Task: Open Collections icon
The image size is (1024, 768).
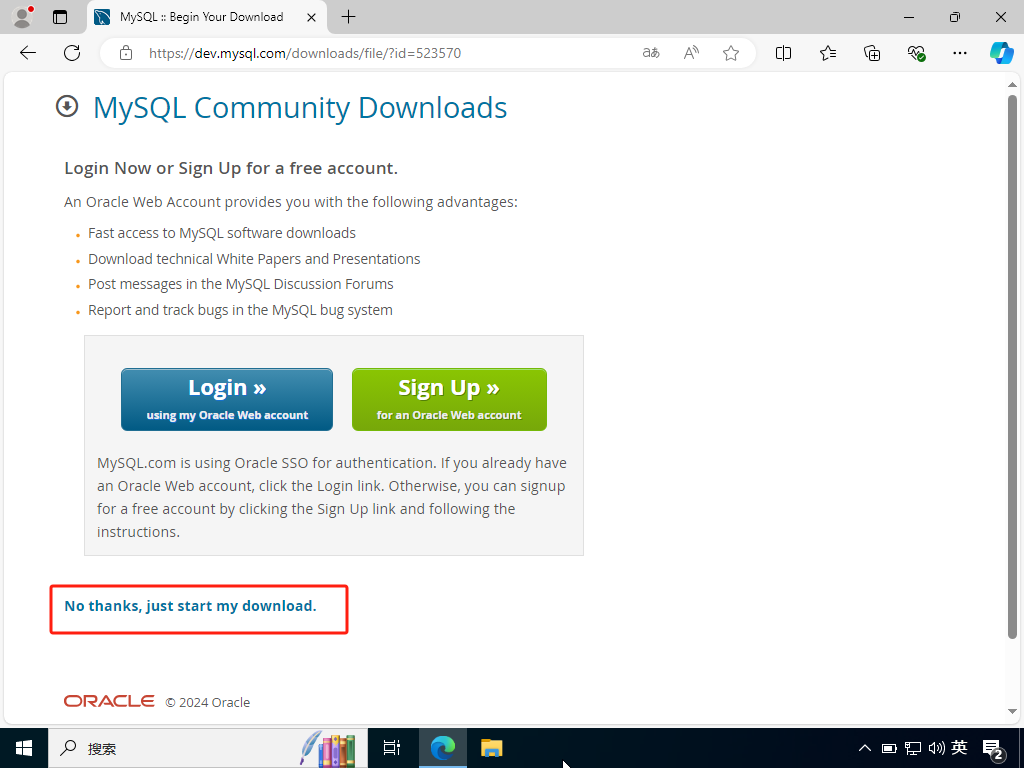Action: tap(872, 53)
